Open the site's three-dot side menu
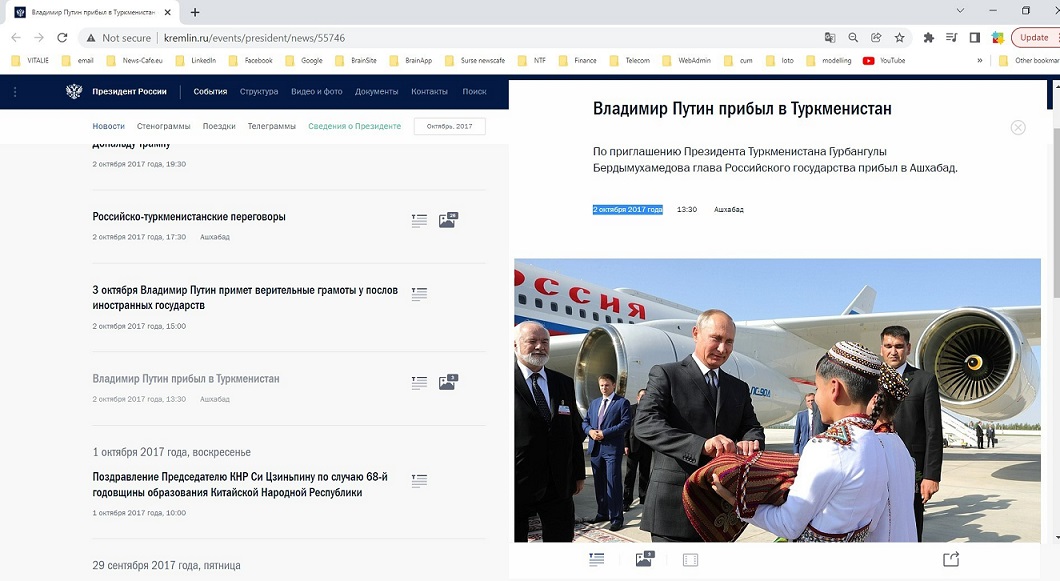 pyautogui.click(x=15, y=91)
